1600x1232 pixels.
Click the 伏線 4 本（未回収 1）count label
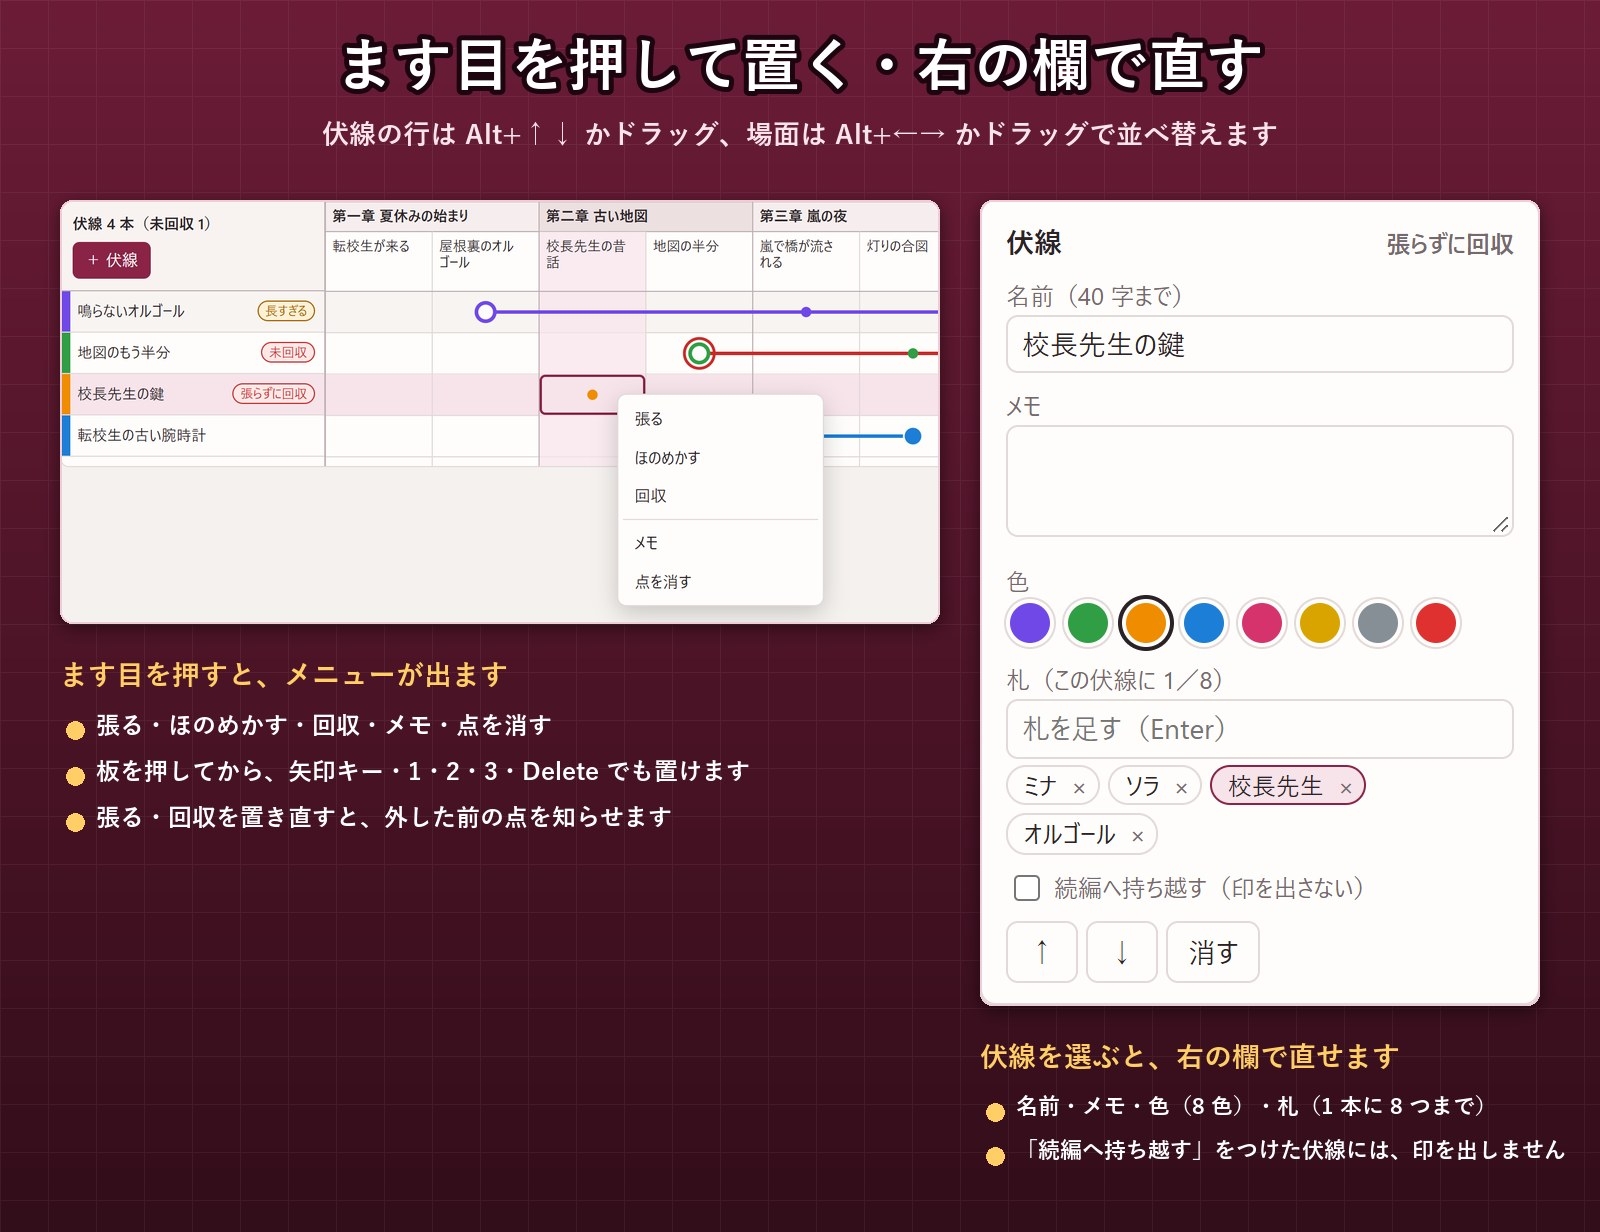[x=142, y=223]
